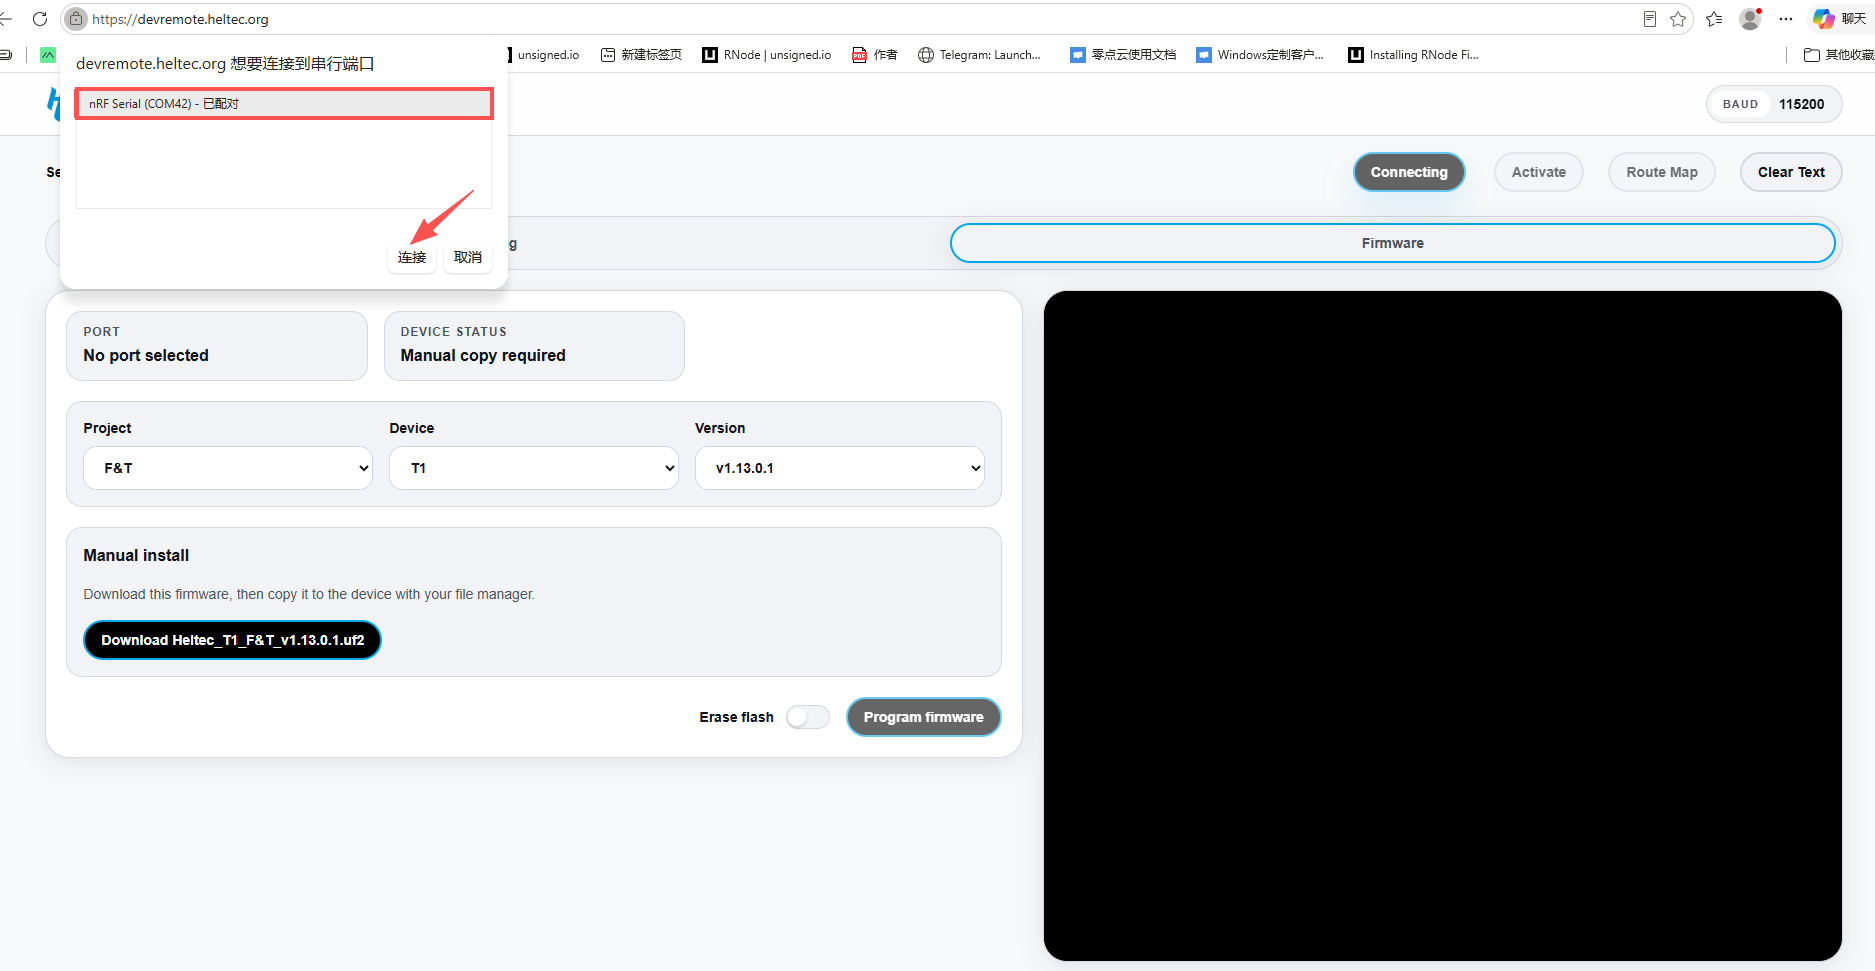Open the Installing RNode Fi... bookmark
Viewport: 1875px width, 971px height.
pyautogui.click(x=1413, y=55)
